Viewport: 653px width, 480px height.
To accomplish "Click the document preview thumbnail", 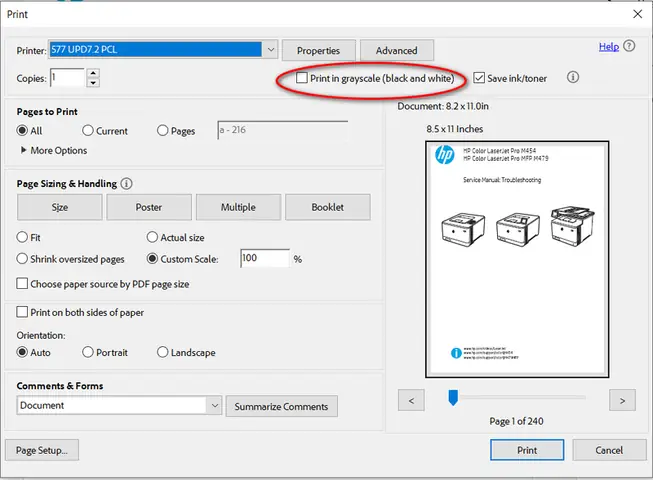I will [x=517, y=259].
